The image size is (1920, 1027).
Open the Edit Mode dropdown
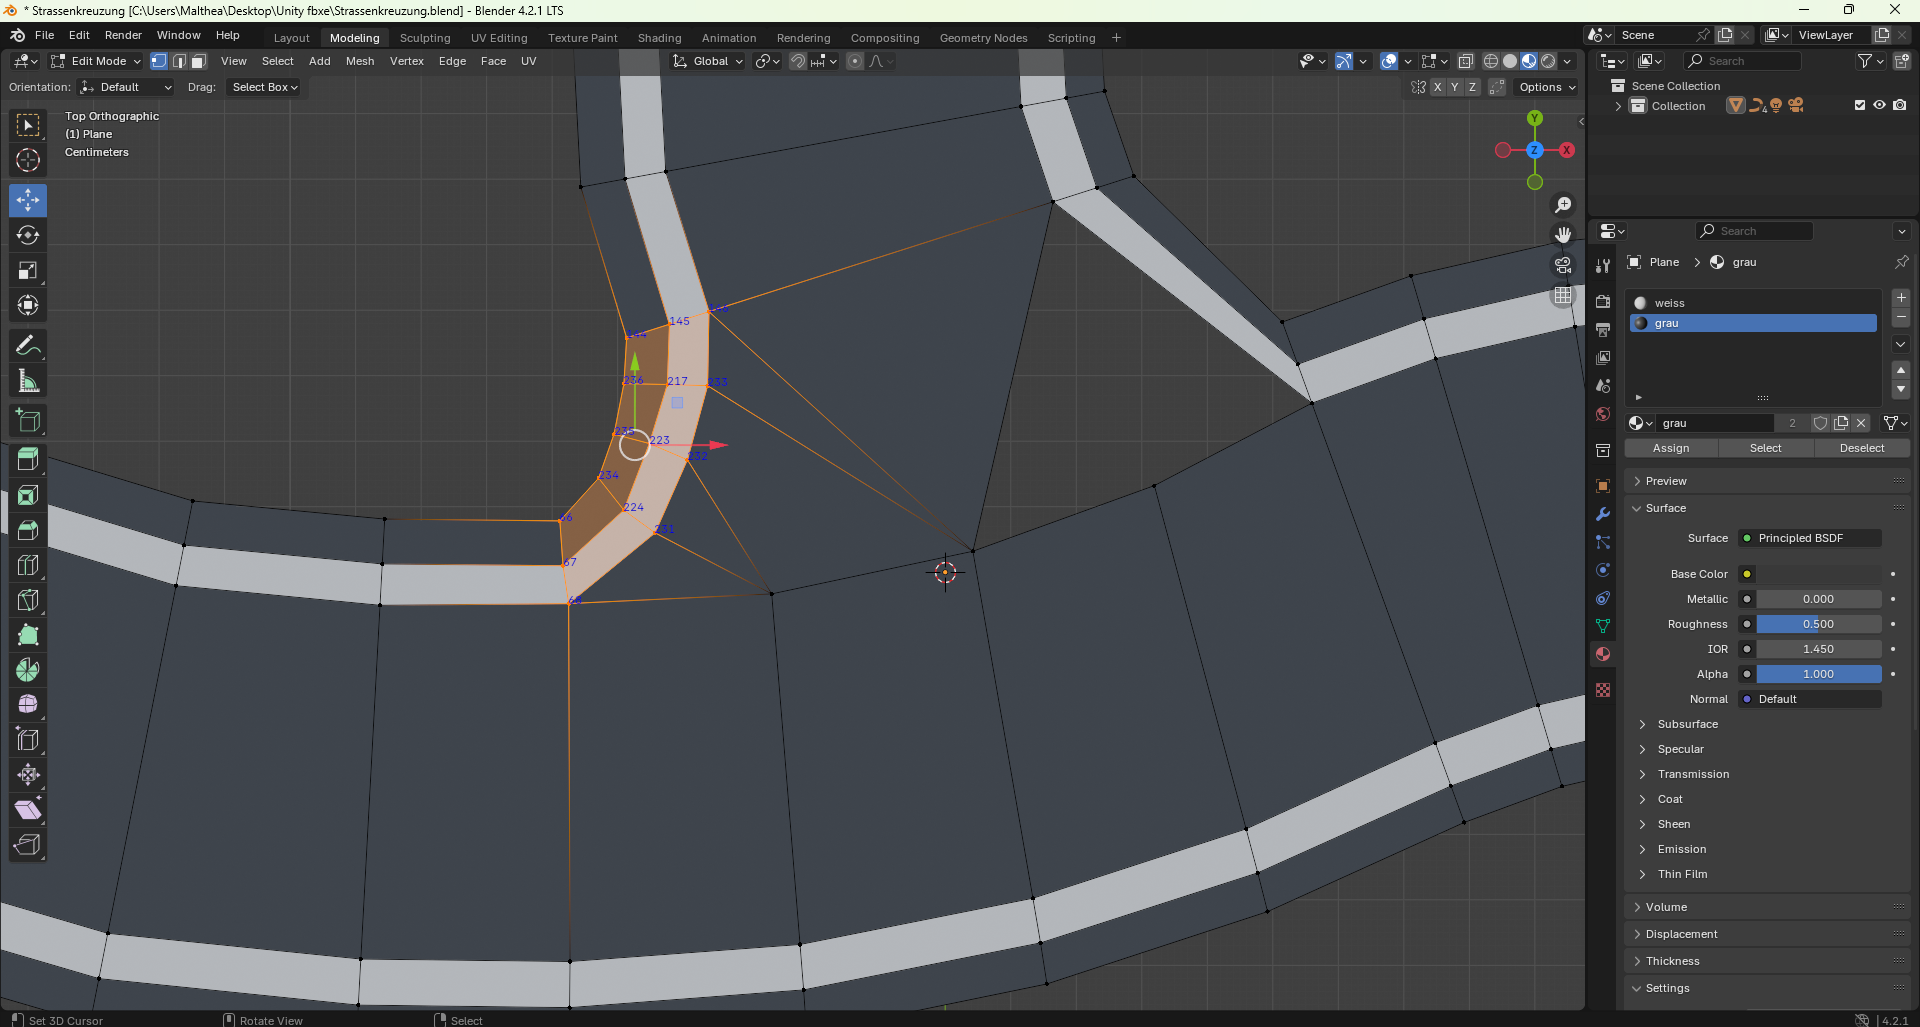[x=97, y=61]
